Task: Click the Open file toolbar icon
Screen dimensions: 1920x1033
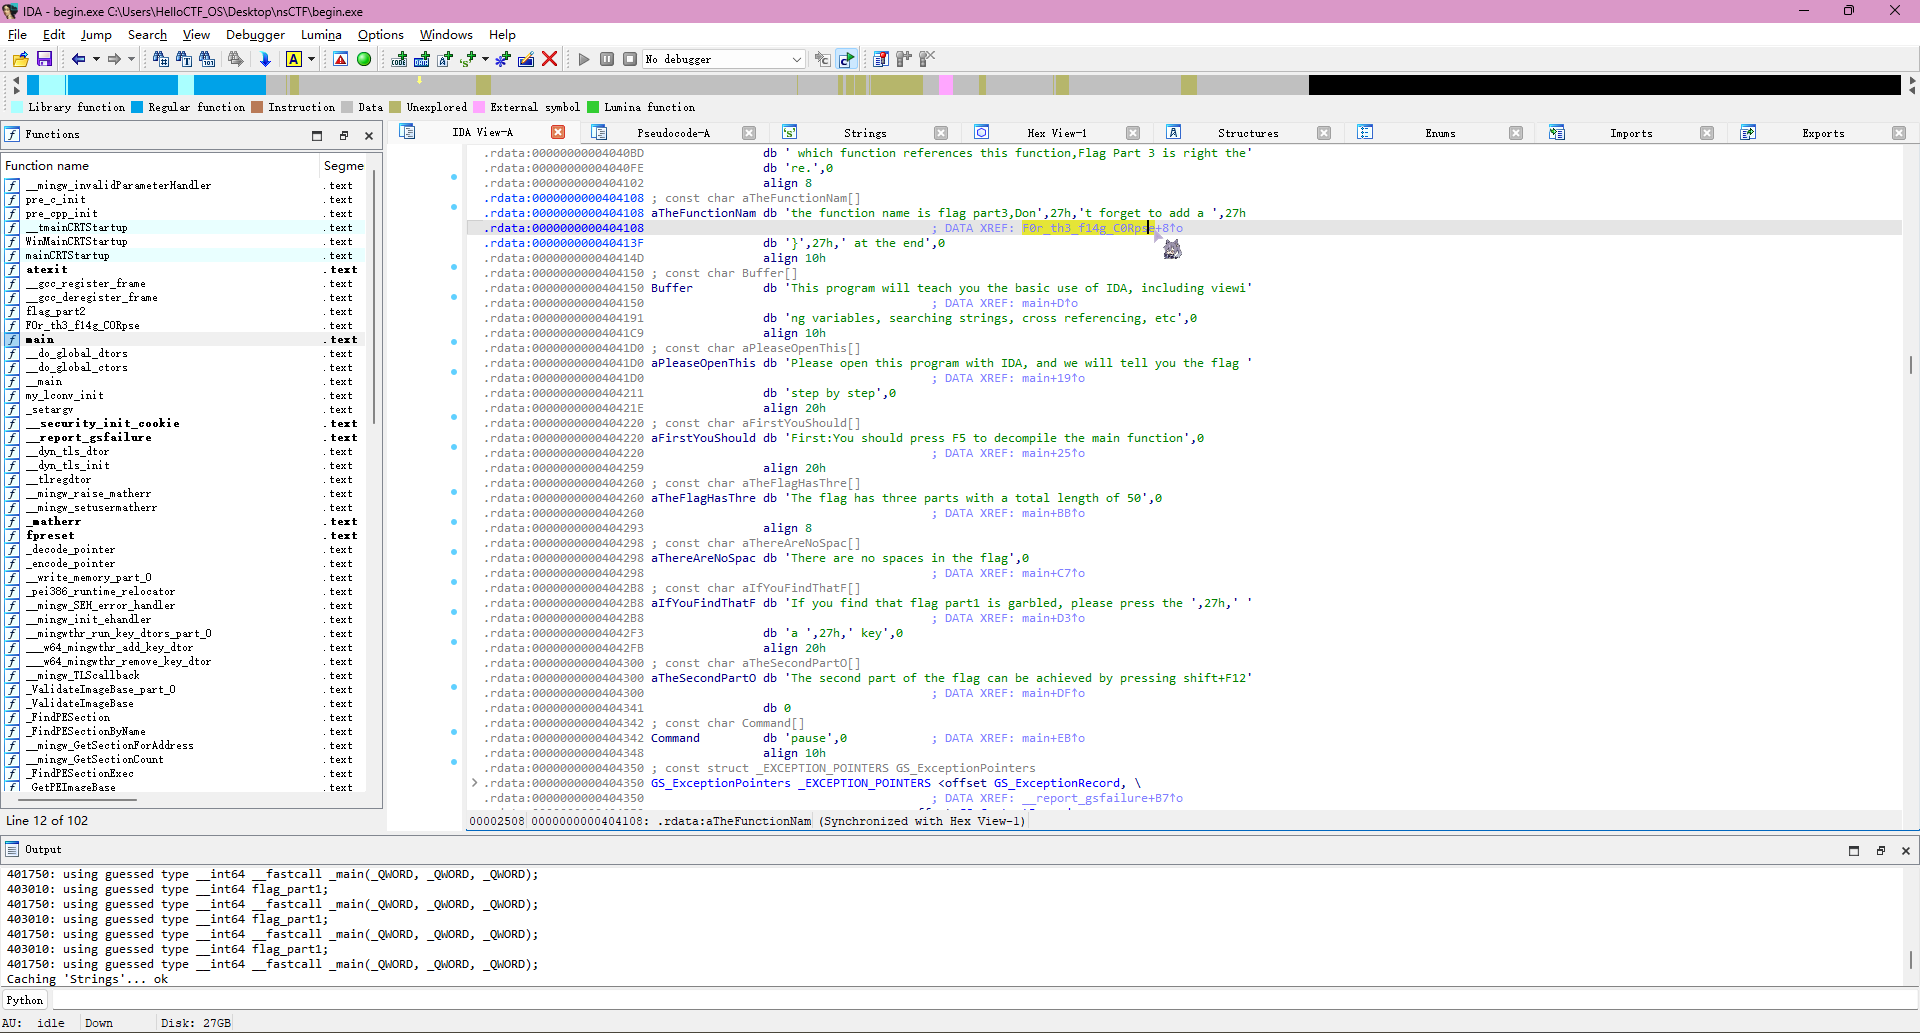Action: coord(20,59)
